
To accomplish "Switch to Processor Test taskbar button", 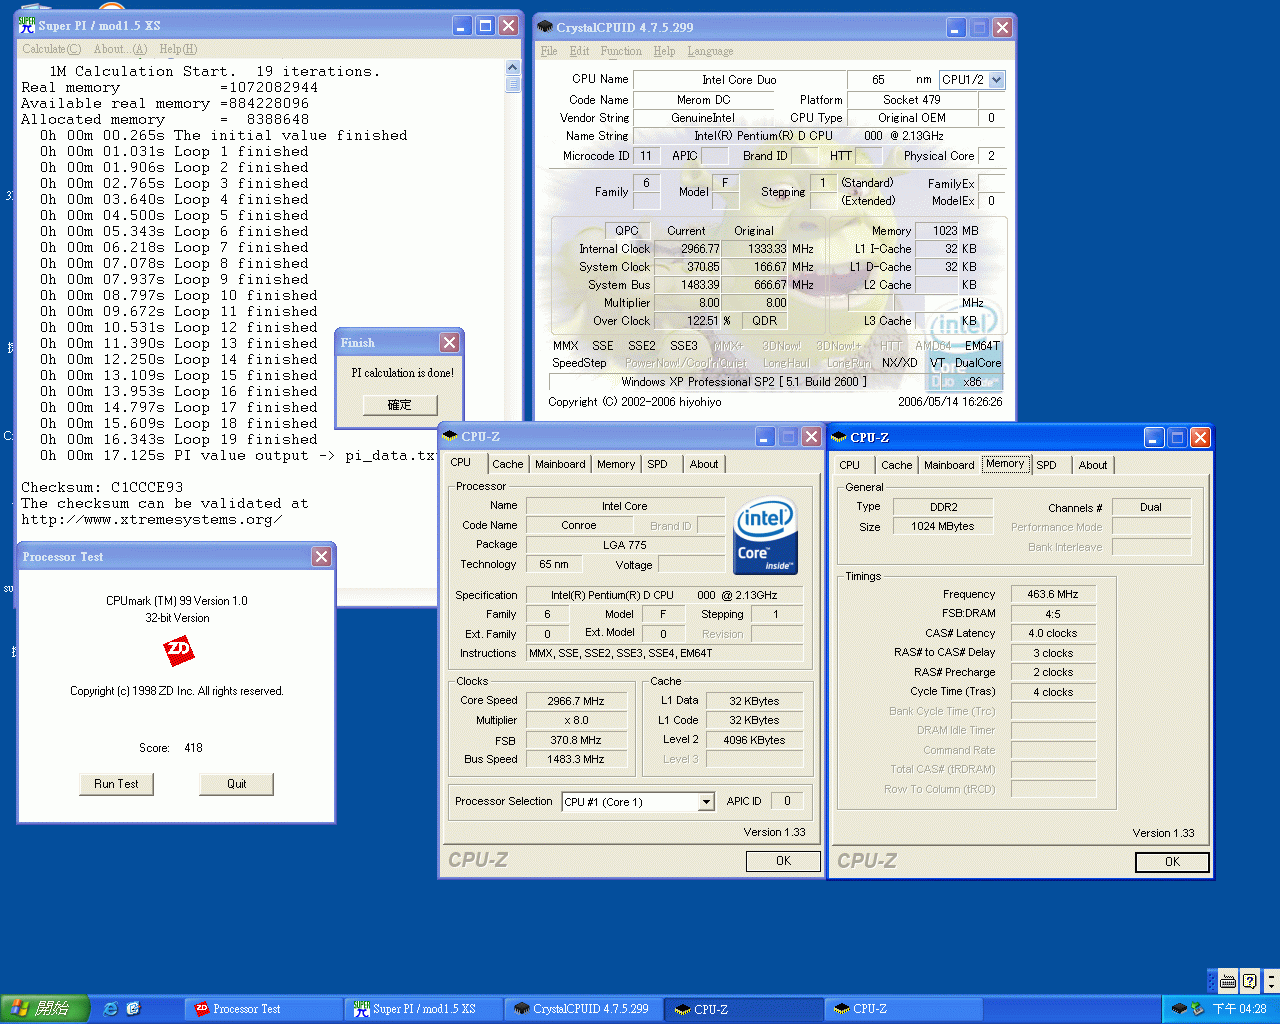I will [x=264, y=1009].
